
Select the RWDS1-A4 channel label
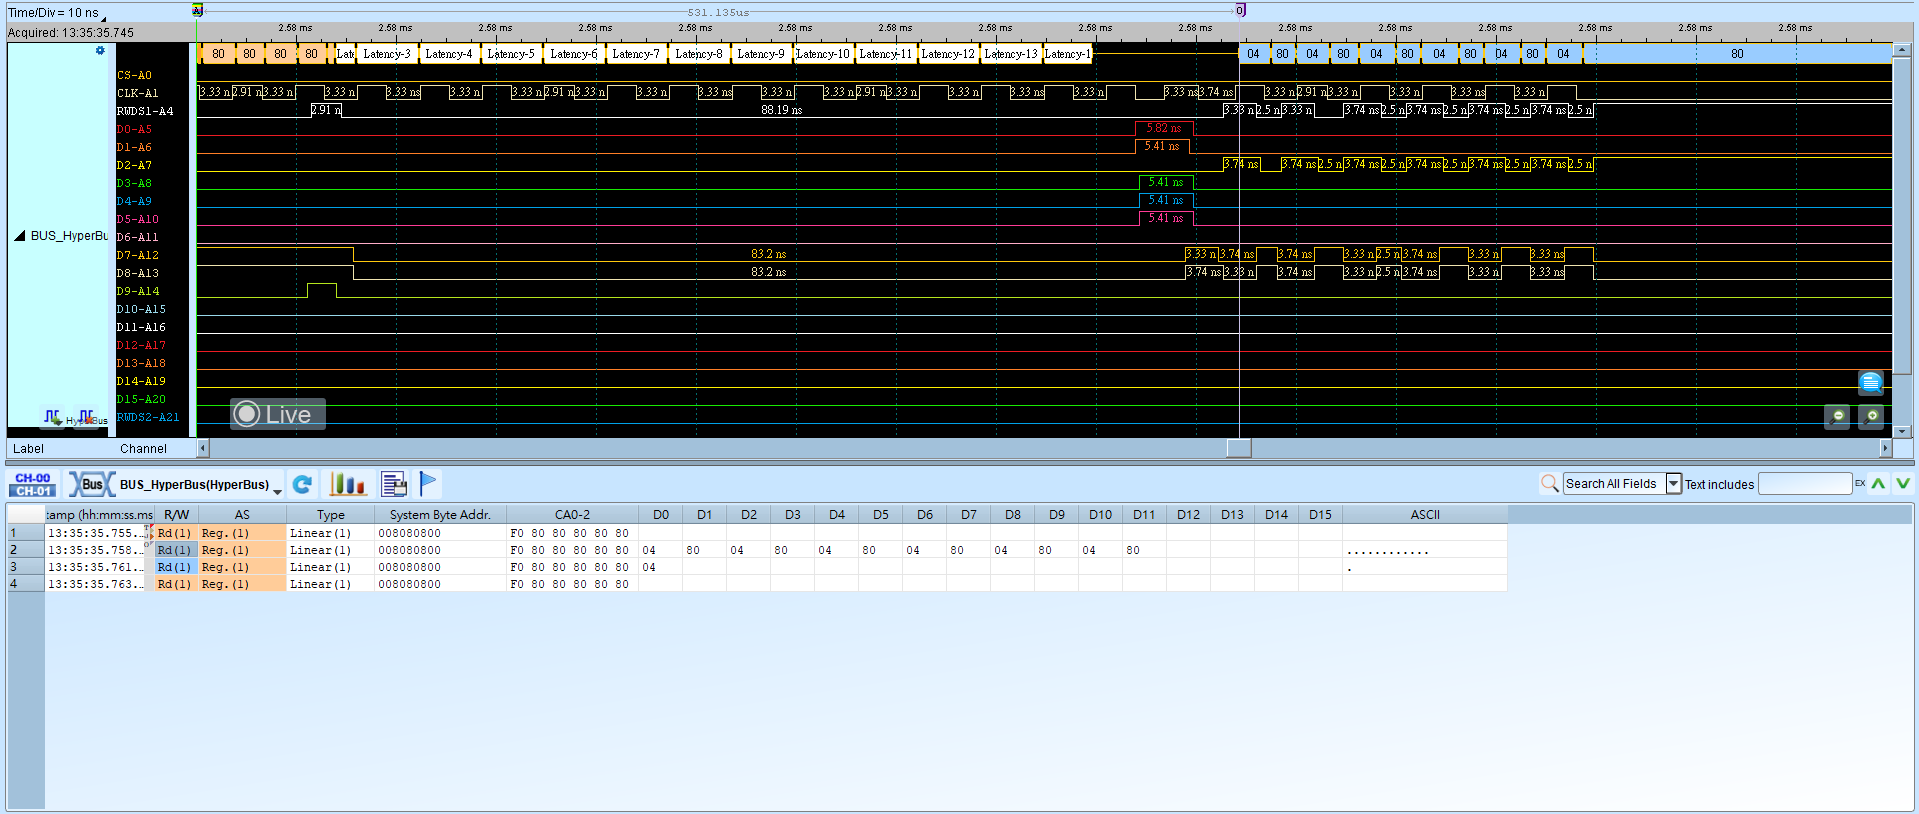tap(145, 111)
